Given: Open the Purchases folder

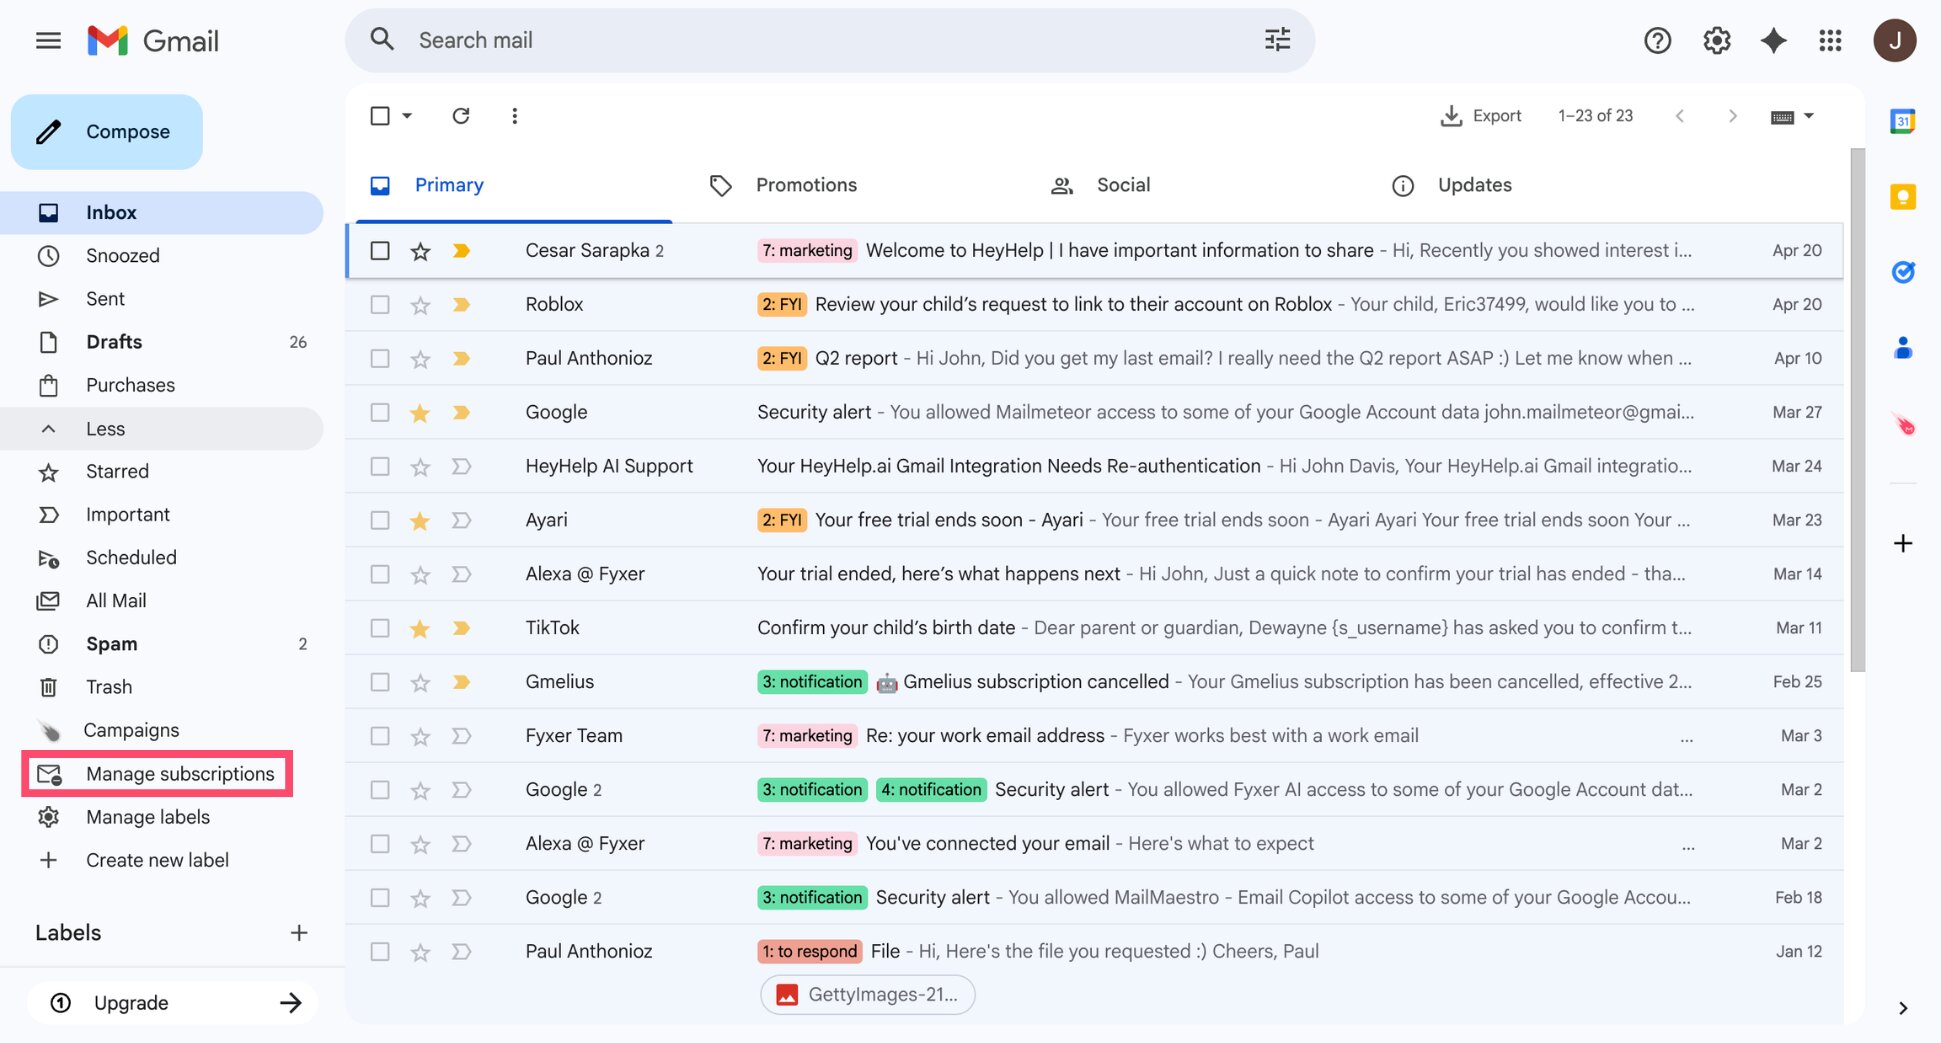Looking at the screenshot, I should click(161, 386).
